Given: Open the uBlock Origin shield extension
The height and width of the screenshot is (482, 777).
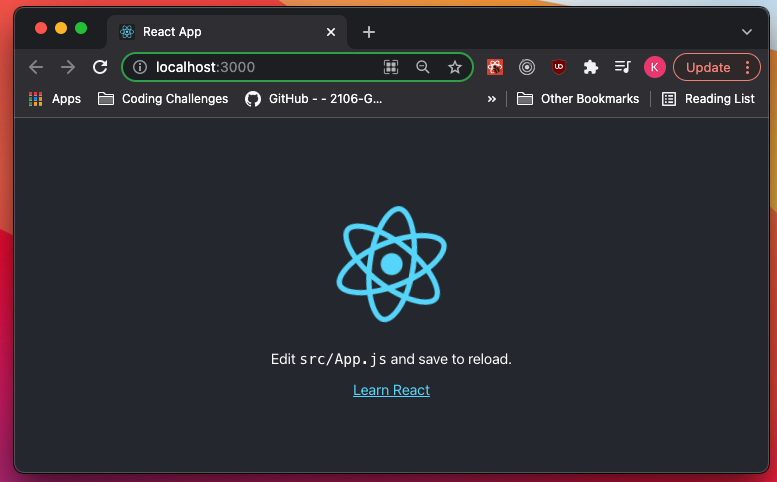Looking at the screenshot, I should [x=559, y=67].
